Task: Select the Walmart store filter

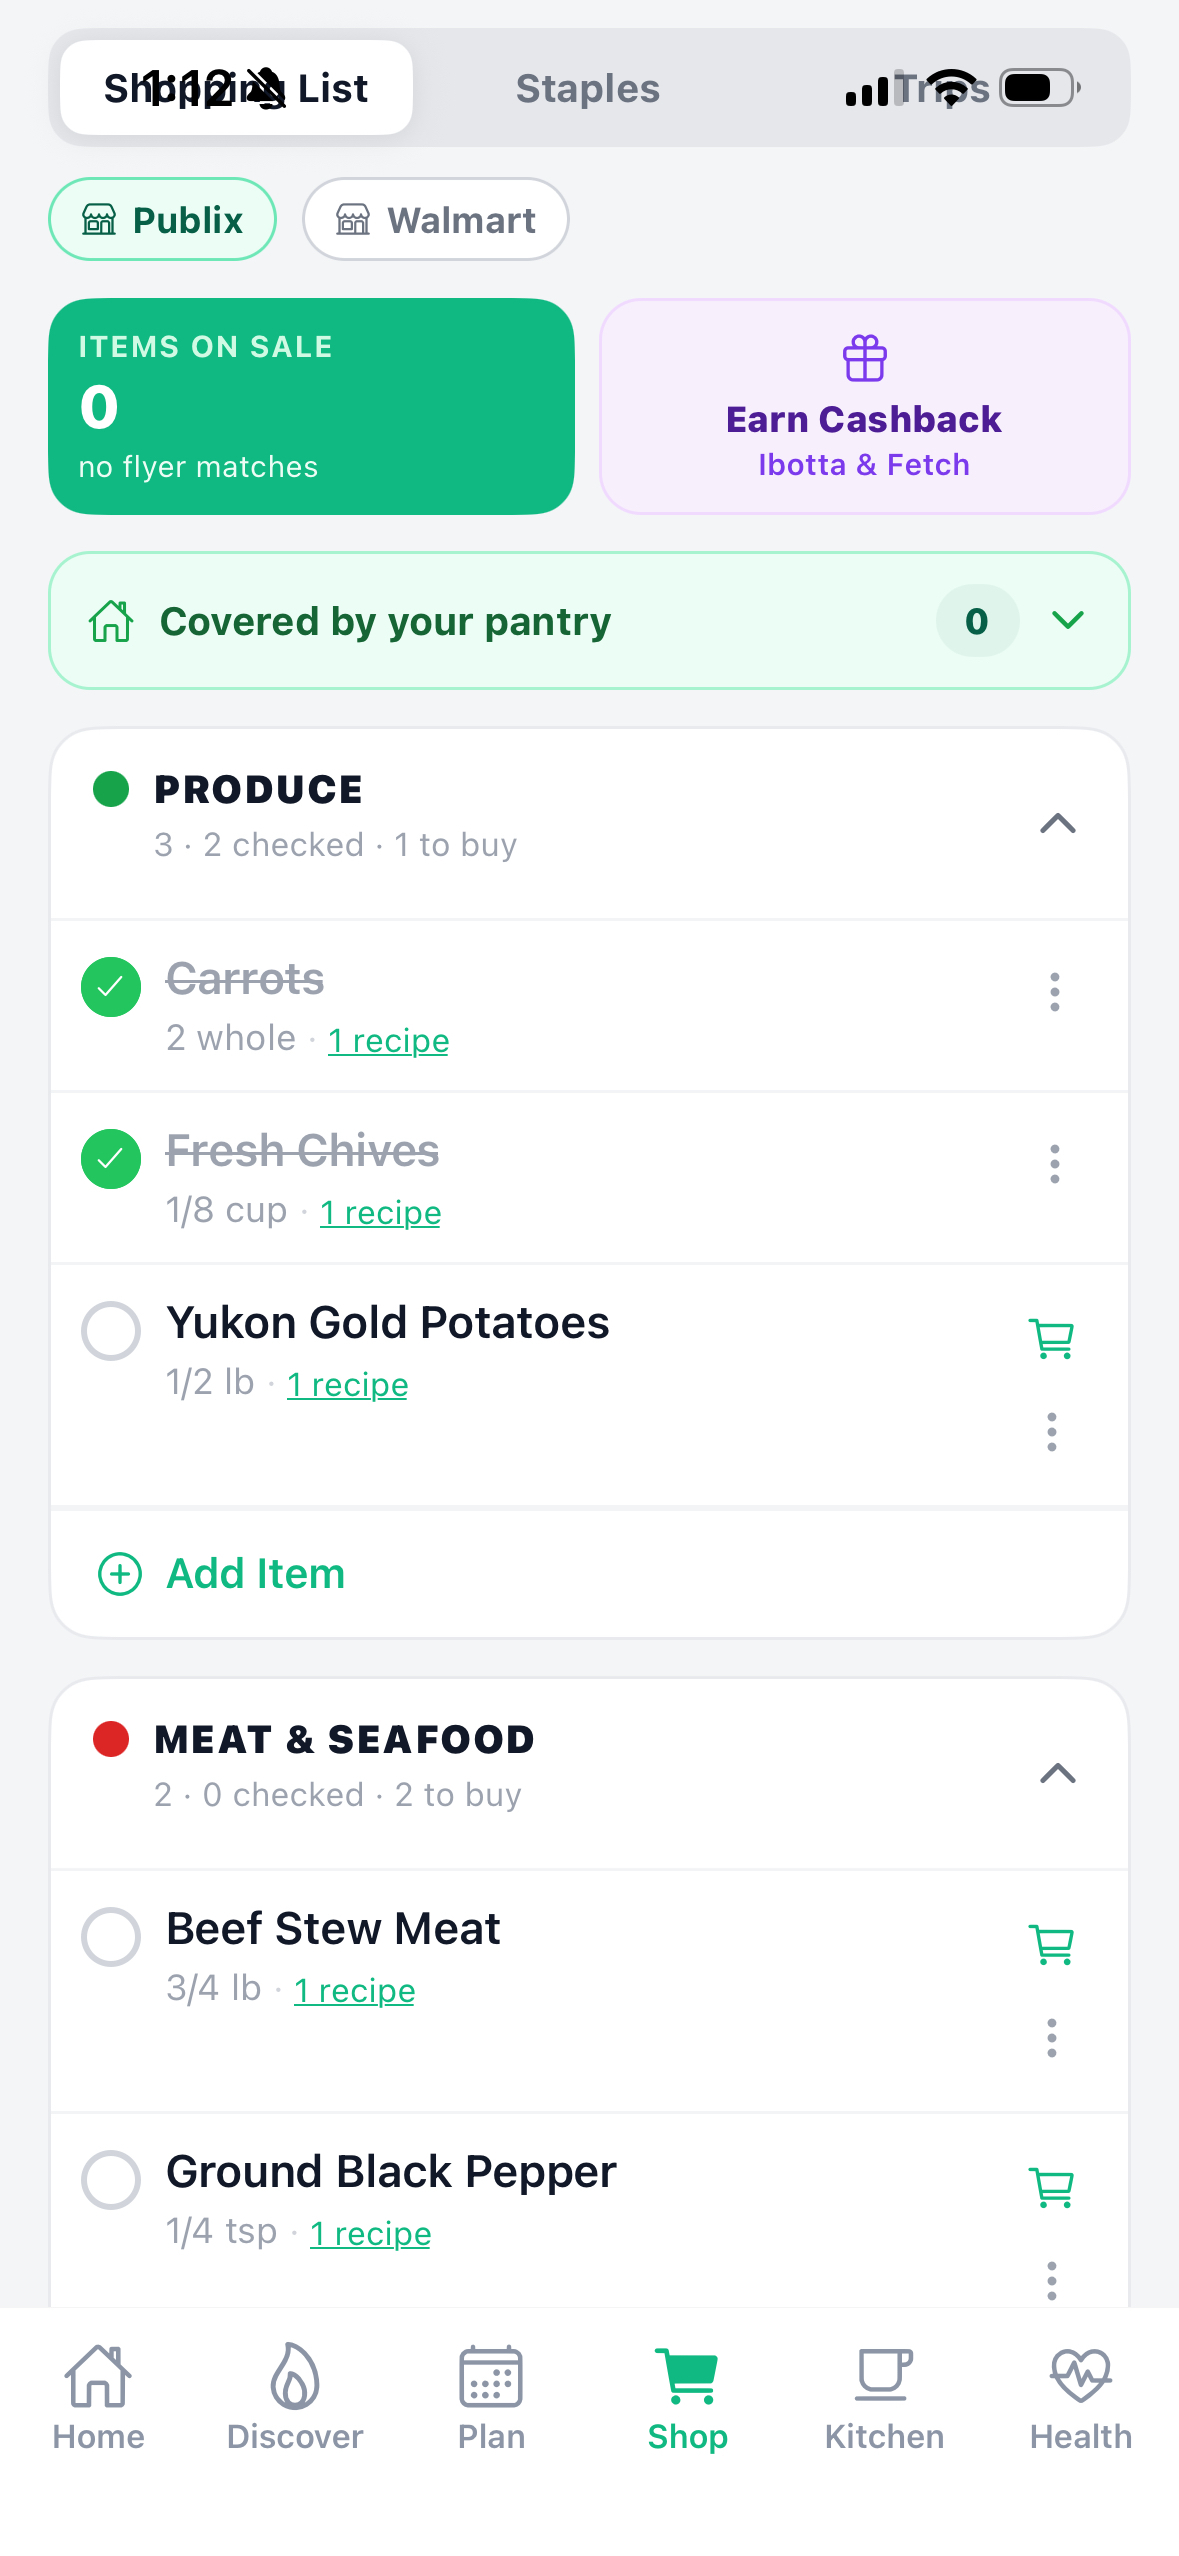Action: point(436,220)
